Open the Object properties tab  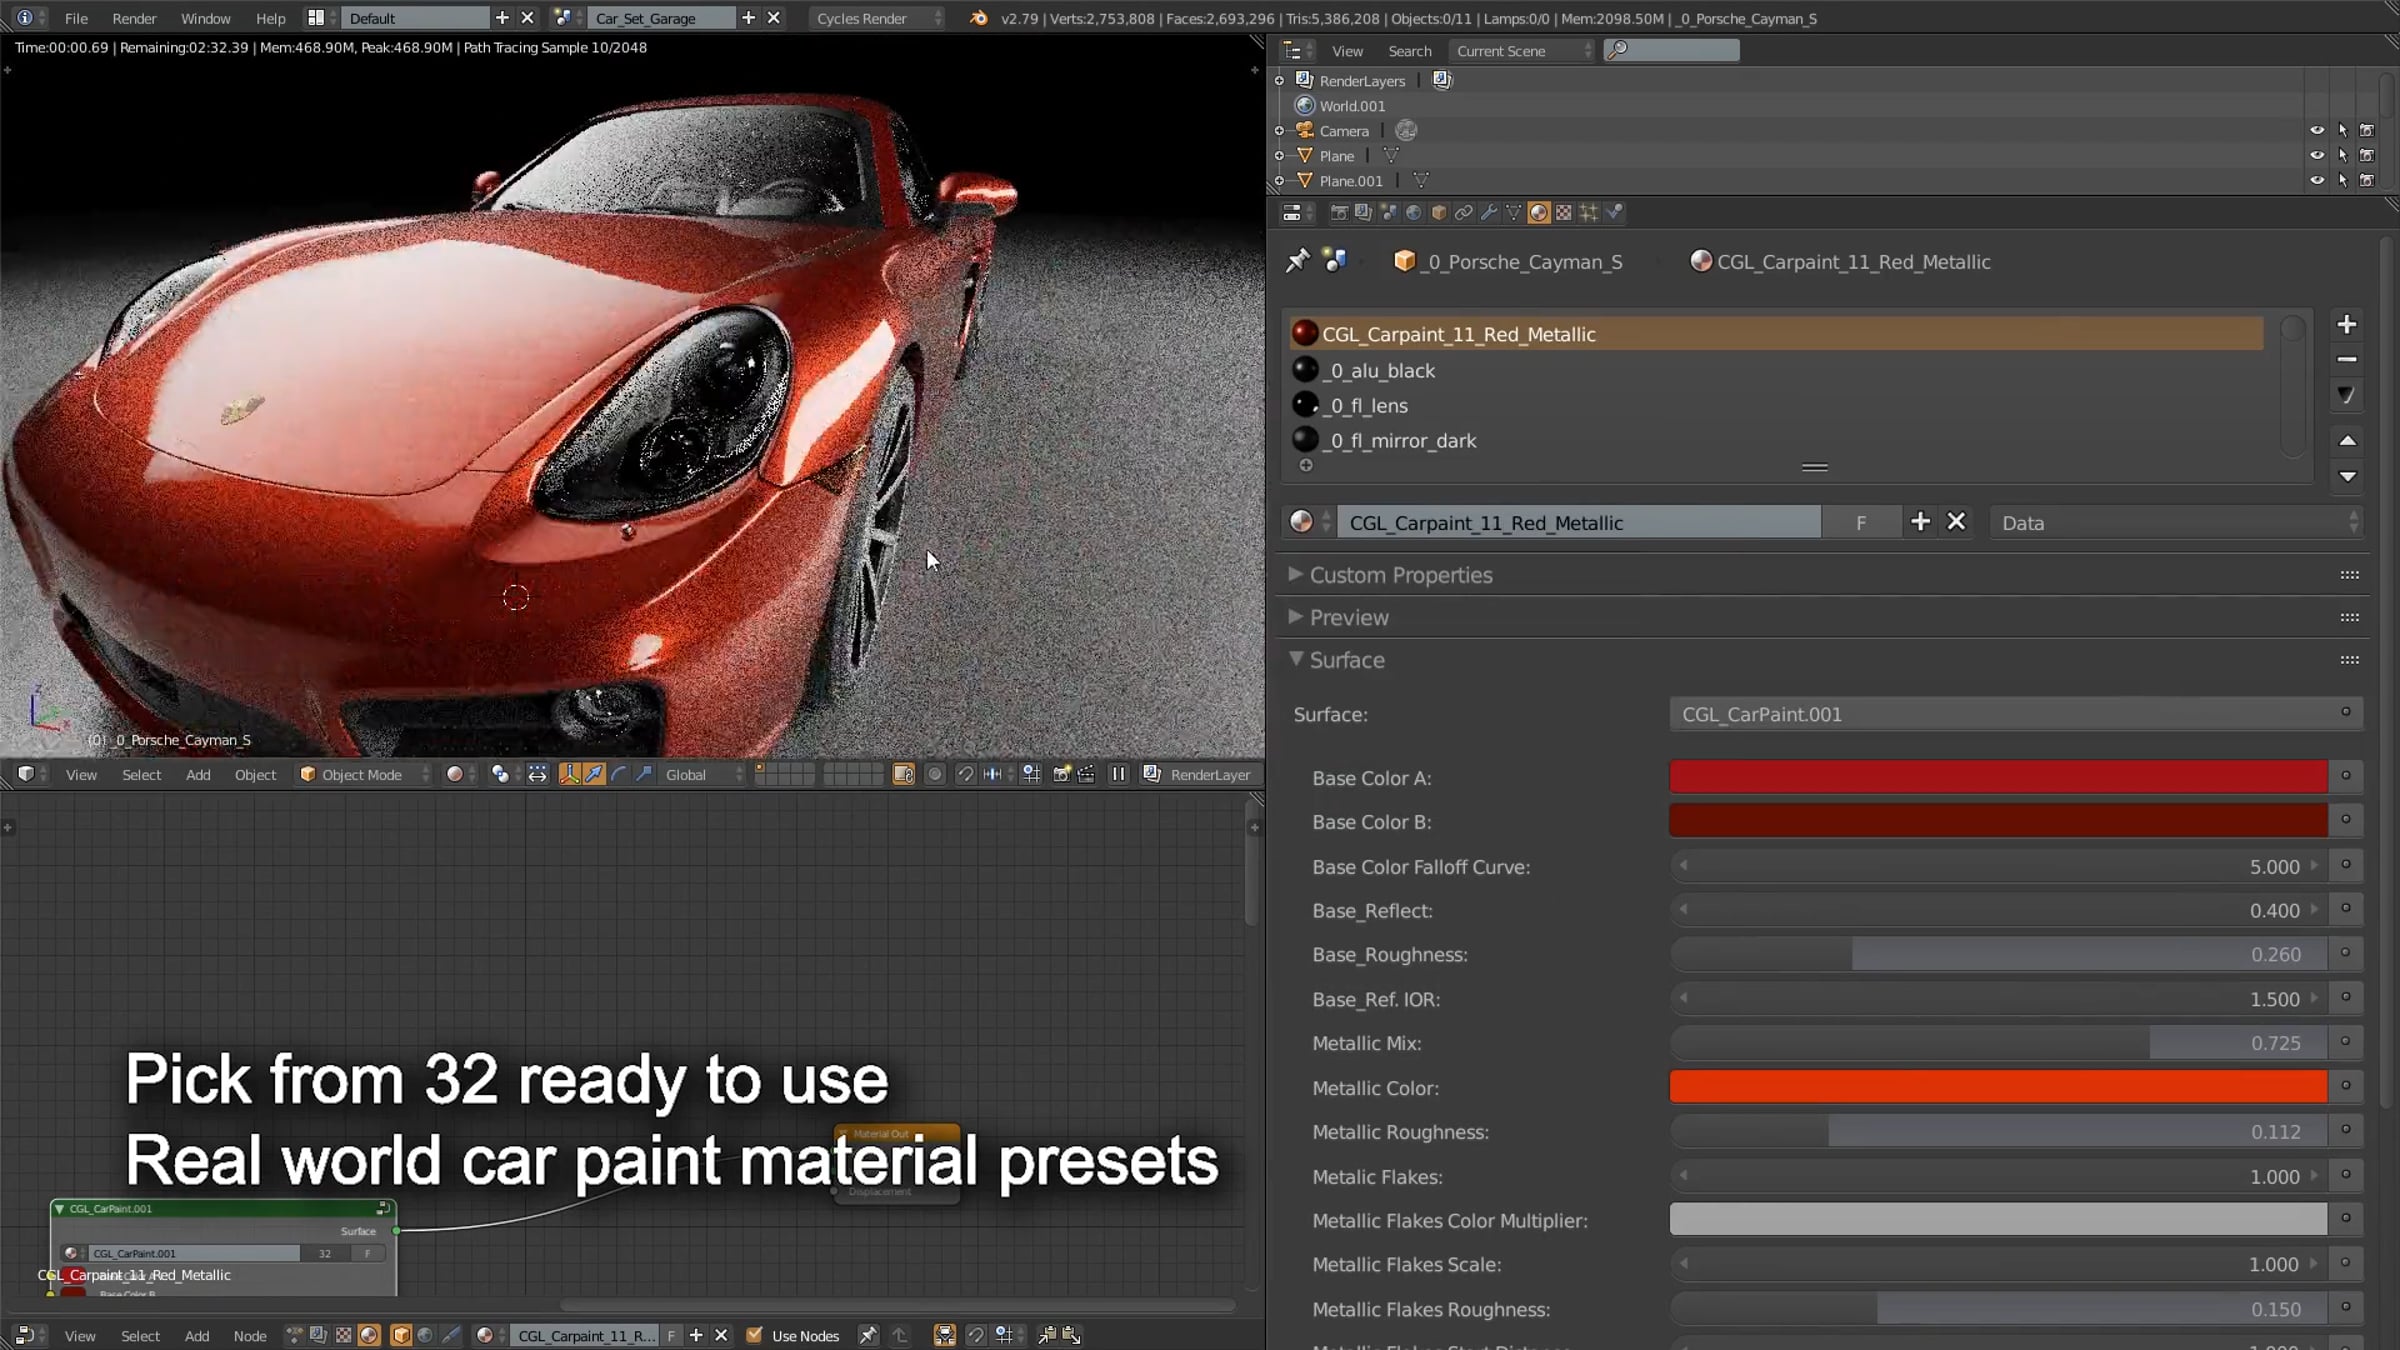click(x=1439, y=212)
